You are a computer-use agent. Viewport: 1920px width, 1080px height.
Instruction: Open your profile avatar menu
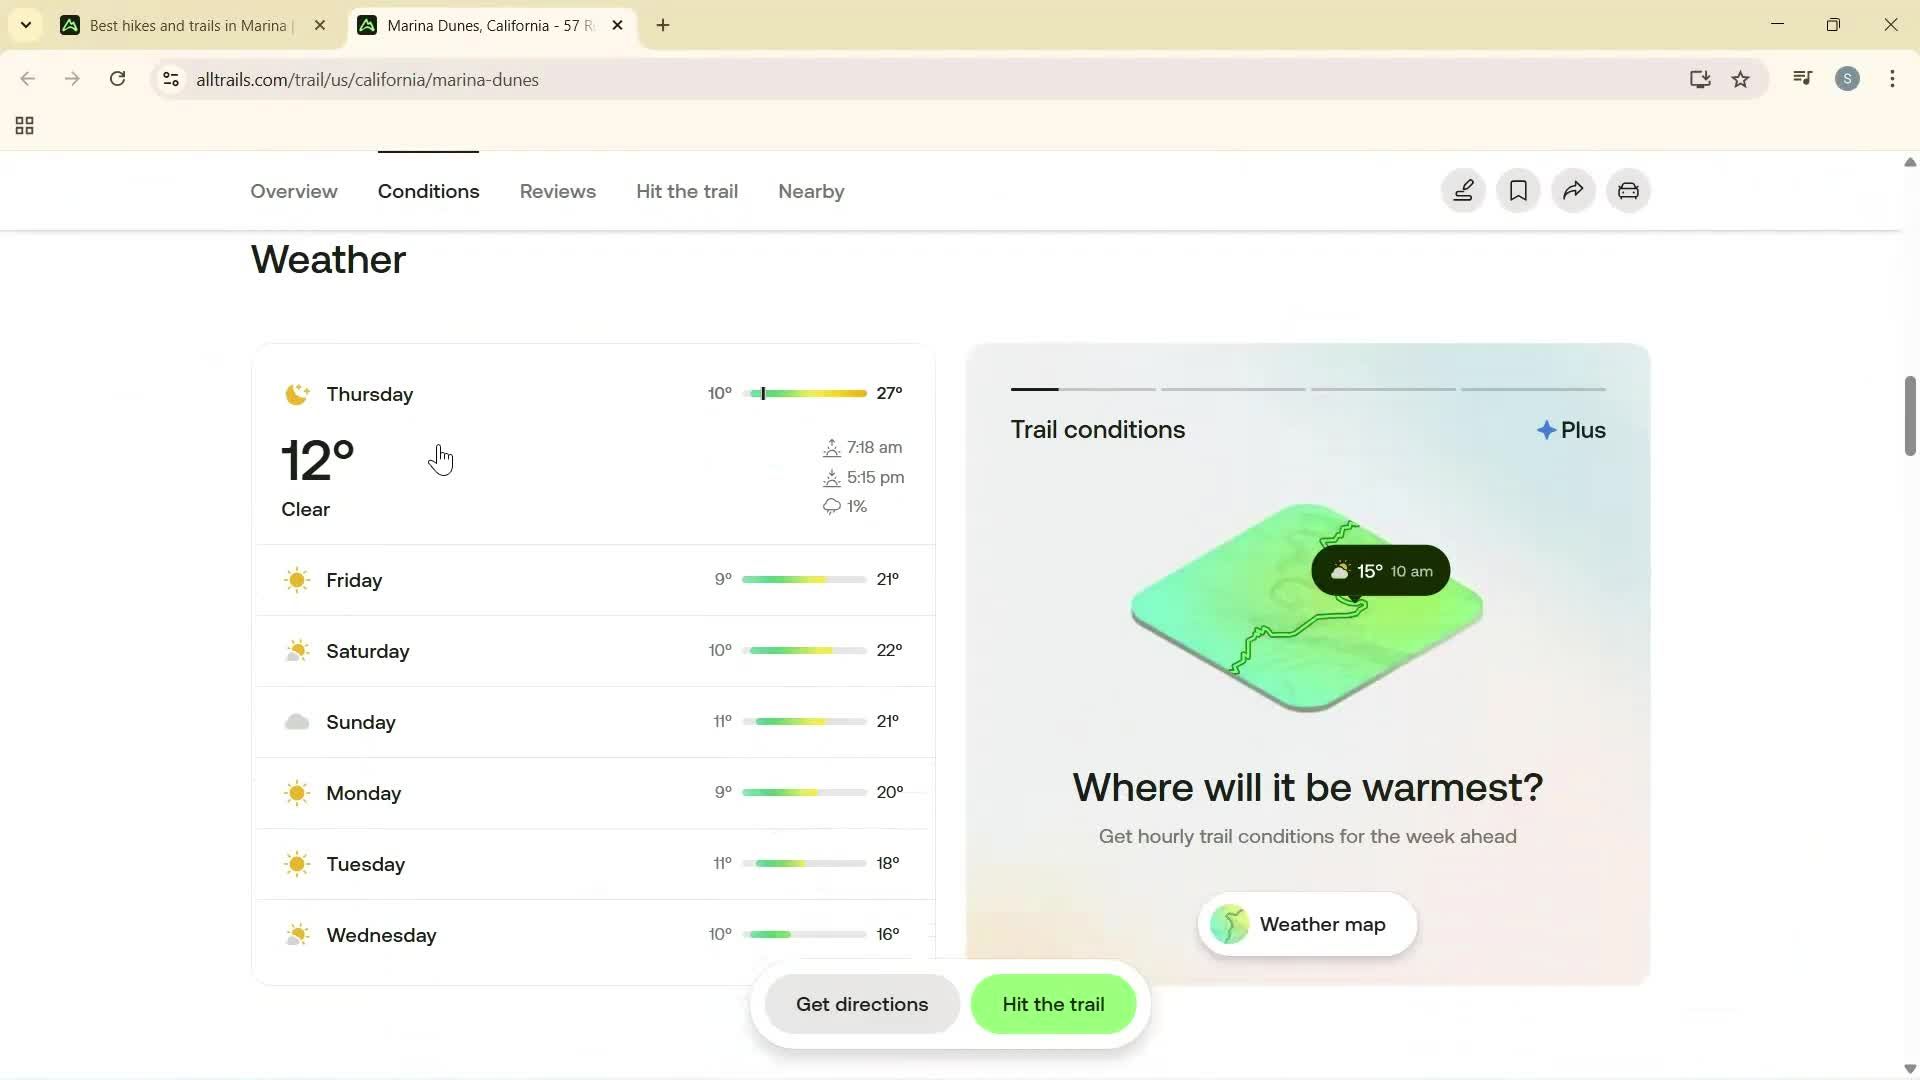tap(1847, 79)
